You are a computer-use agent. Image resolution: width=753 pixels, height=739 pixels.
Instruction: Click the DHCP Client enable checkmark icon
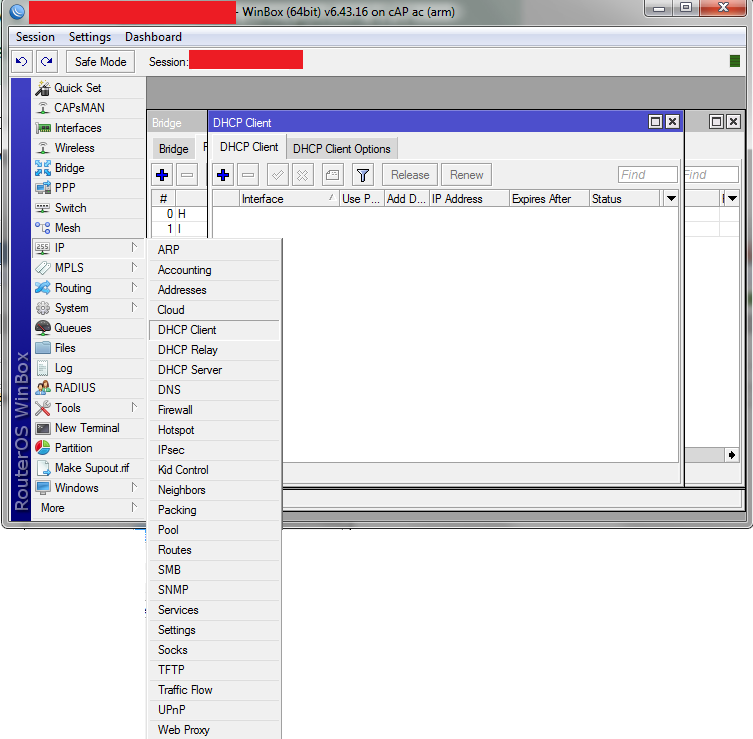click(x=278, y=175)
